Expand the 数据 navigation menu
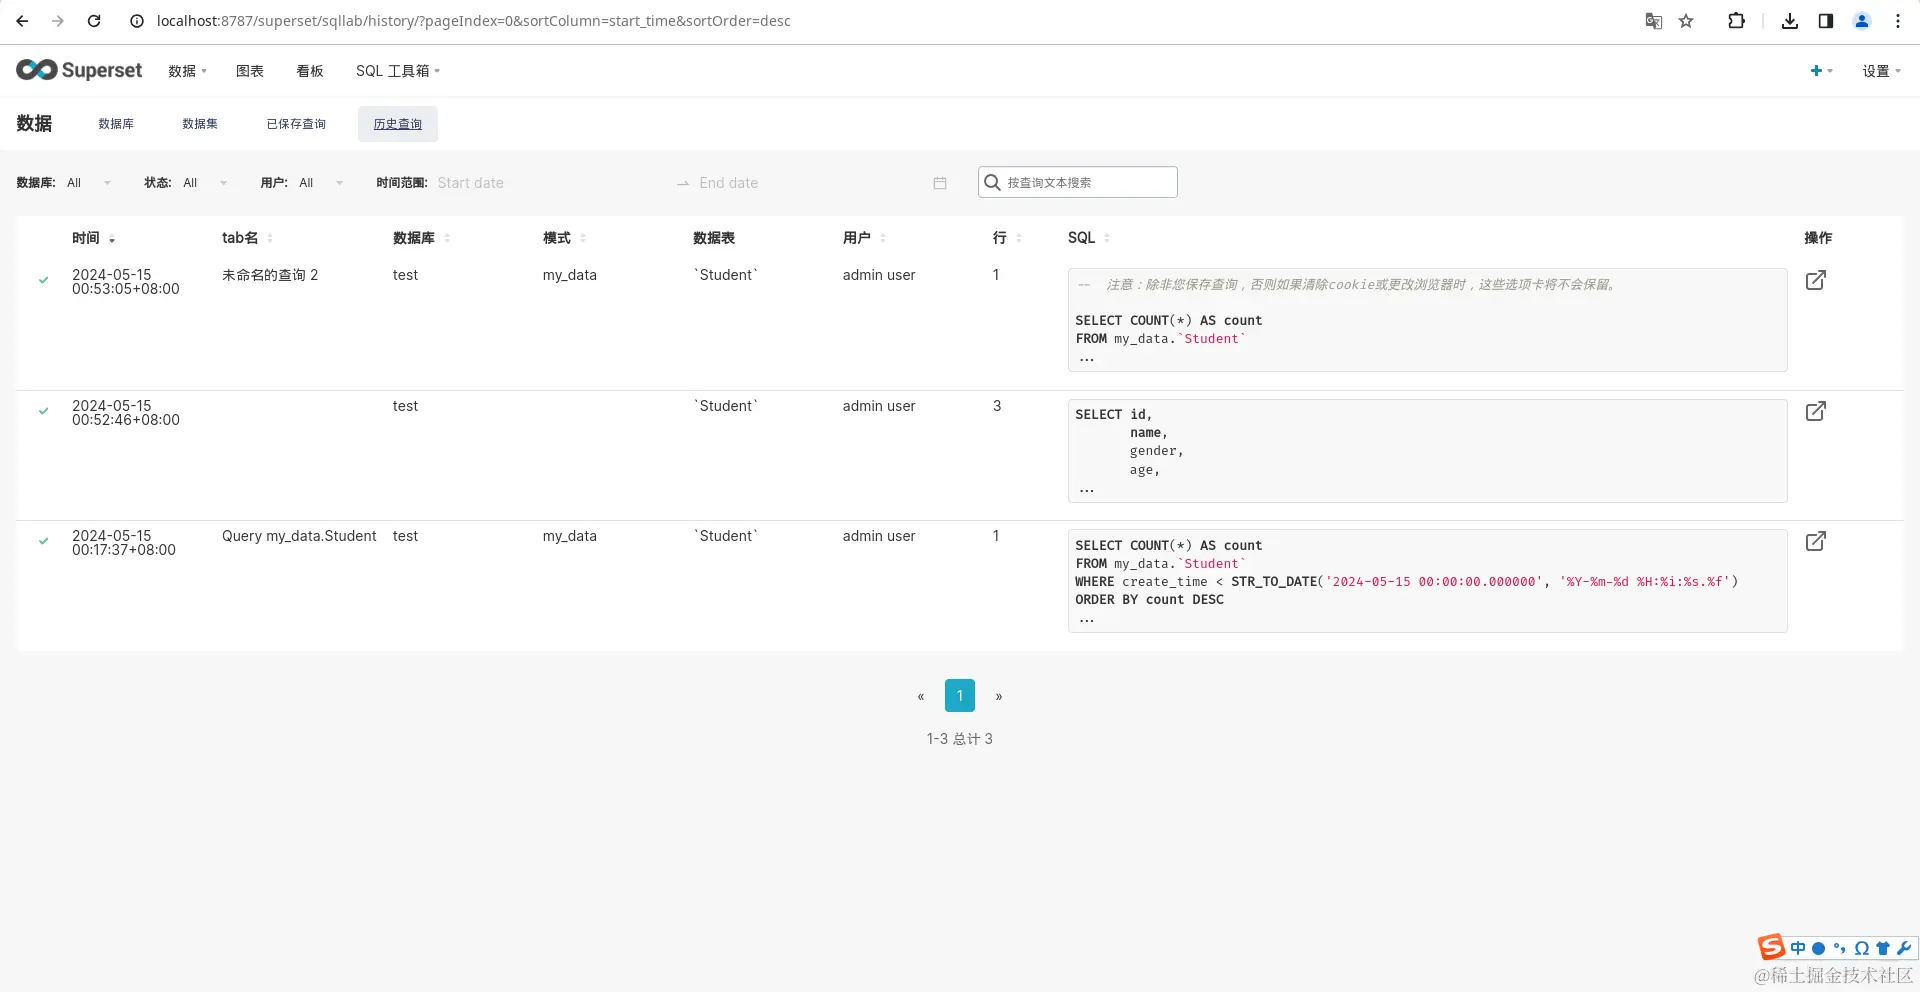The height and width of the screenshot is (992, 1920). pos(187,71)
